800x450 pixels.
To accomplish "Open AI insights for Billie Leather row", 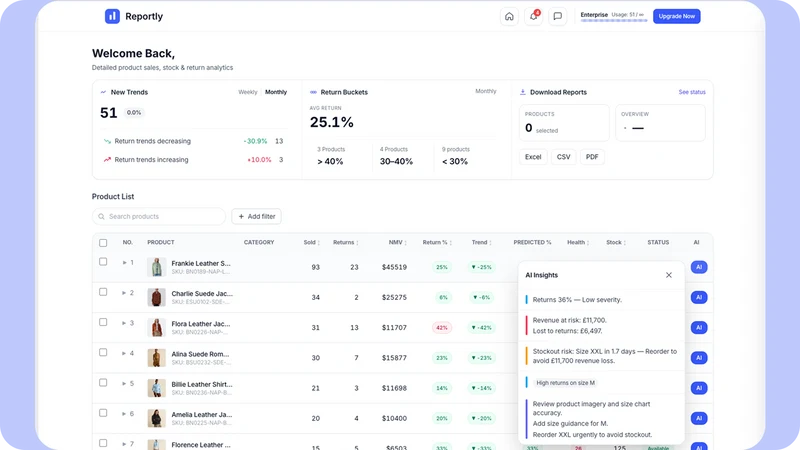I will 699,388.
